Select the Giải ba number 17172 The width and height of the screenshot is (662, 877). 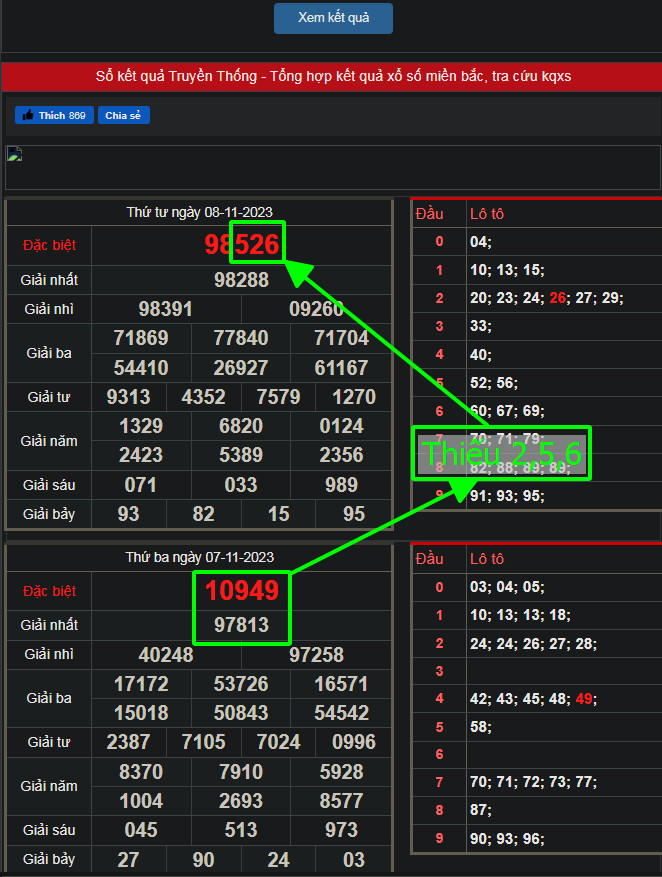tap(141, 684)
